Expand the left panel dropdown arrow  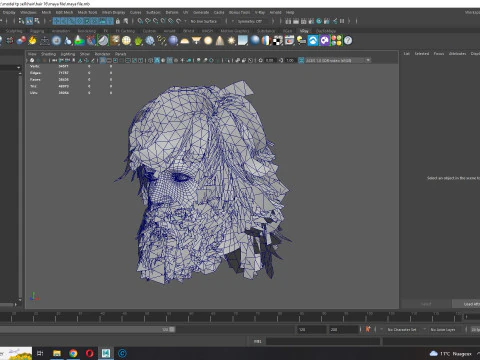[x=18, y=67]
